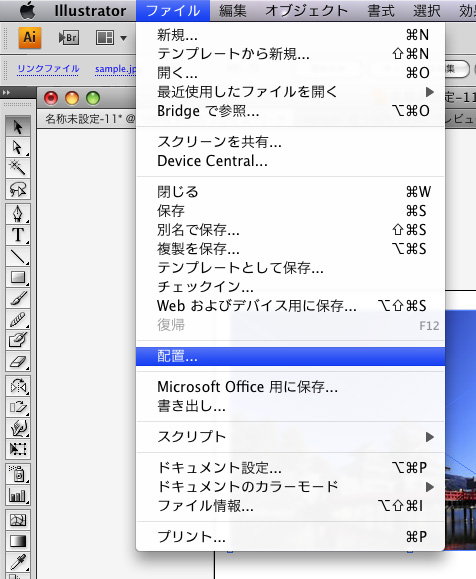Select the Warp tool

click(x=18, y=428)
